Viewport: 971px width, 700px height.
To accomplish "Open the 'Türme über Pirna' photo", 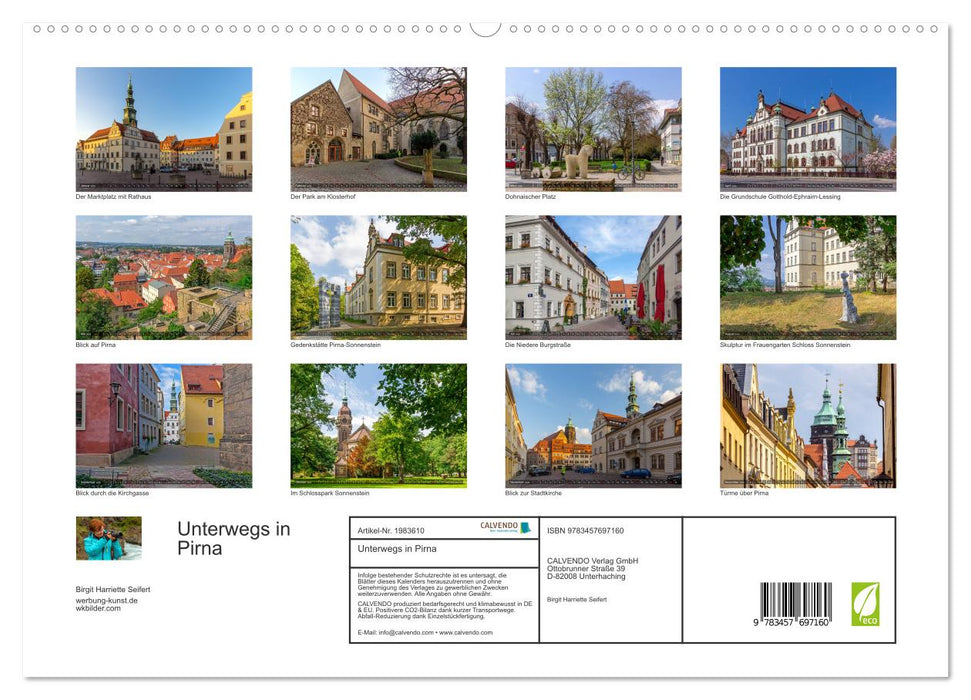I will point(806,426).
